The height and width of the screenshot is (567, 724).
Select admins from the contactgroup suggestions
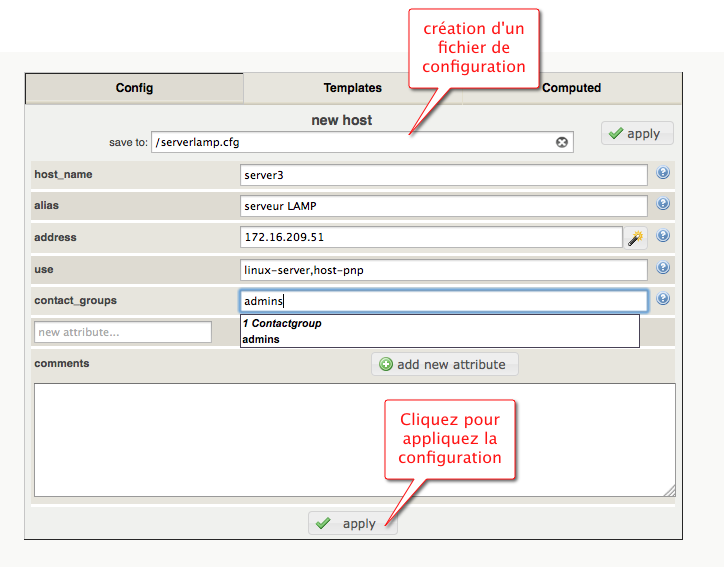click(261, 339)
